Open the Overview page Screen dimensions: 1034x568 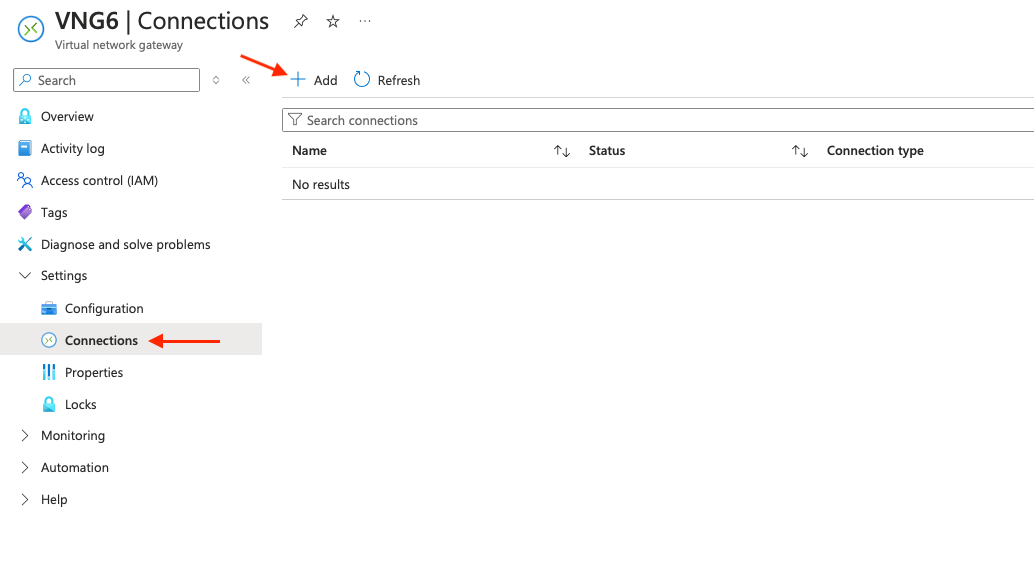click(67, 116)
